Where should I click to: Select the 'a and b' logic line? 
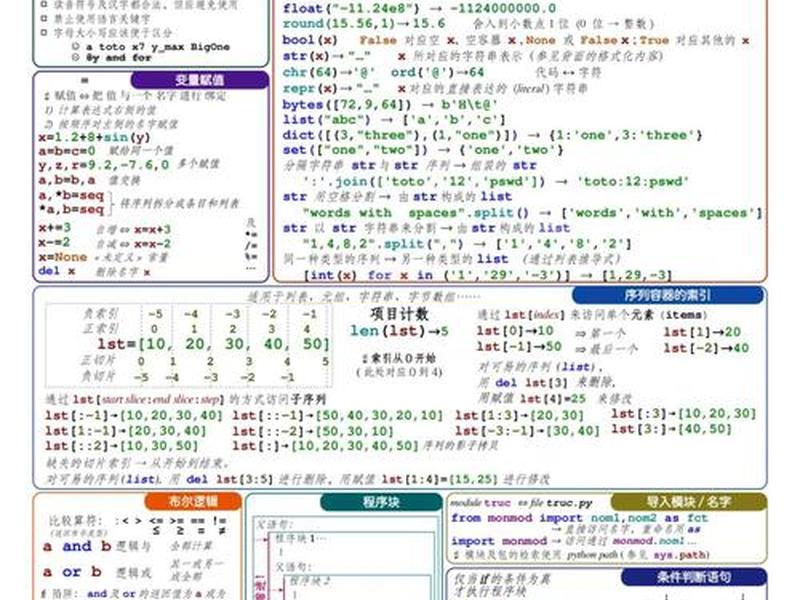77,546
